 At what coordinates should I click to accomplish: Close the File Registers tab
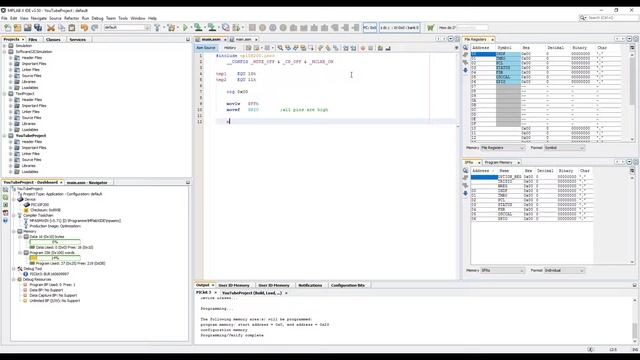tap(492, 40)
